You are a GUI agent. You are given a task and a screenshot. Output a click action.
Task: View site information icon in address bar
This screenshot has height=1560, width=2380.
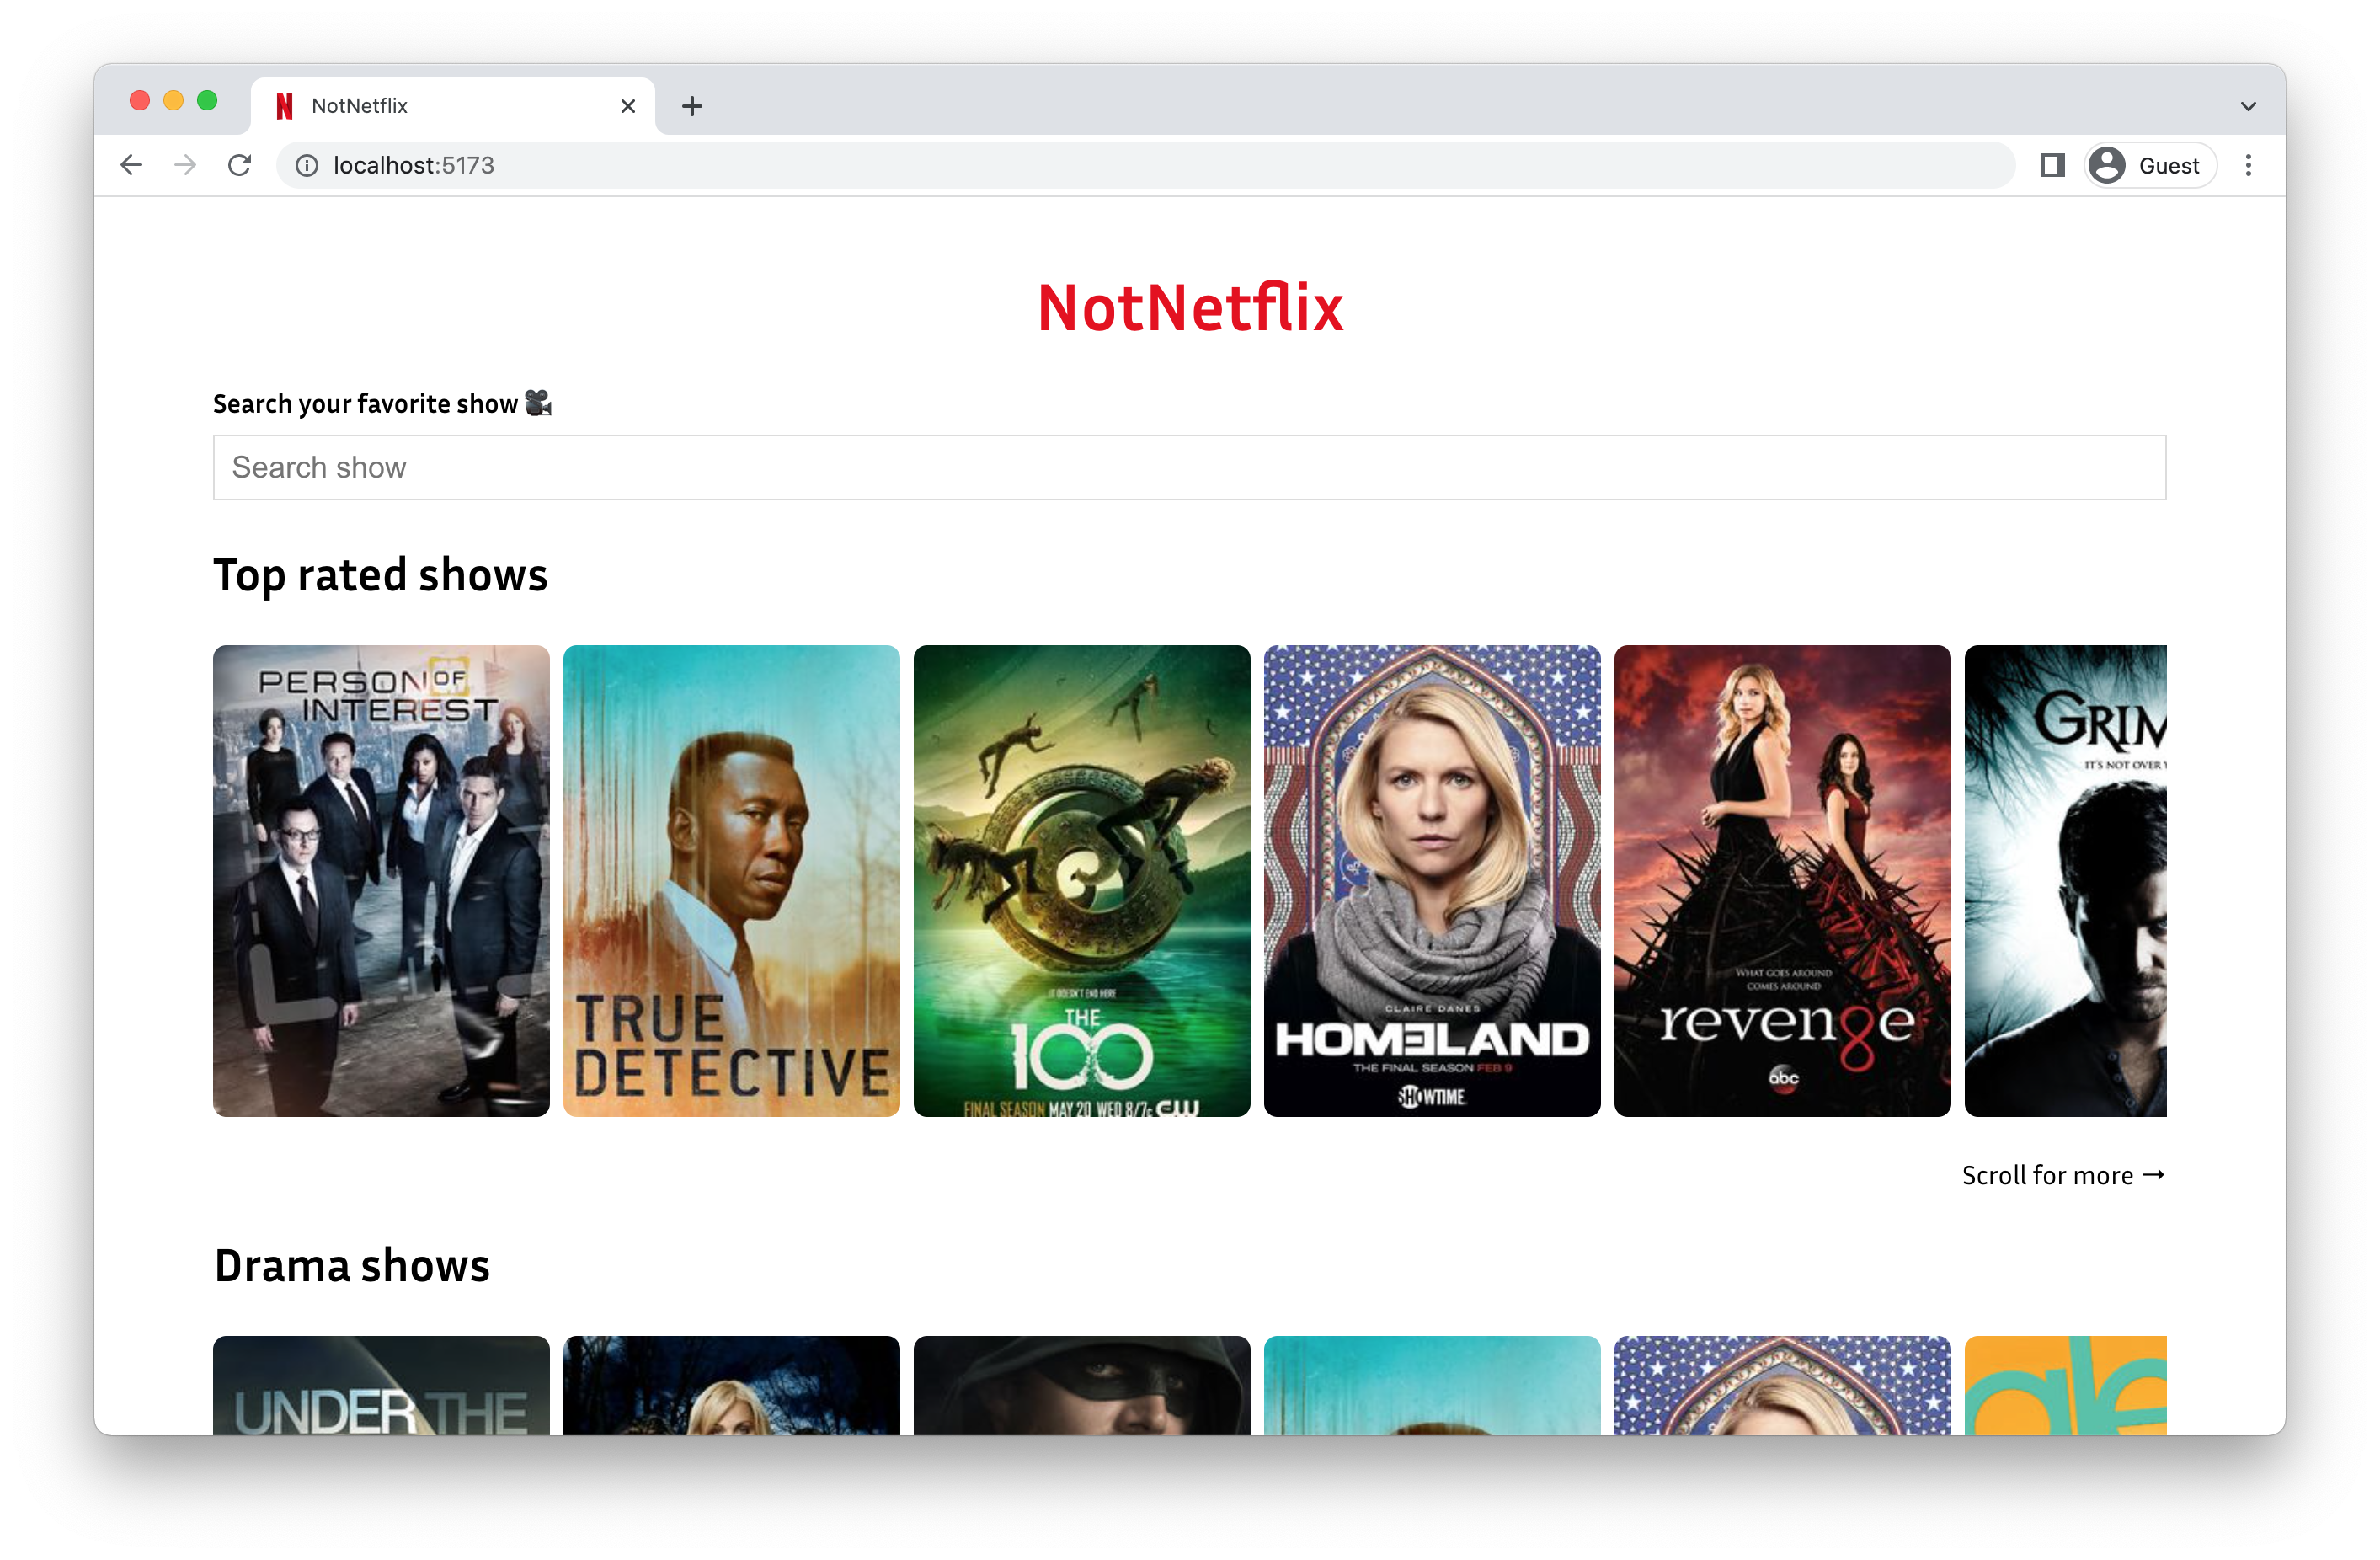pyautogui.click(x=307, y=165)
